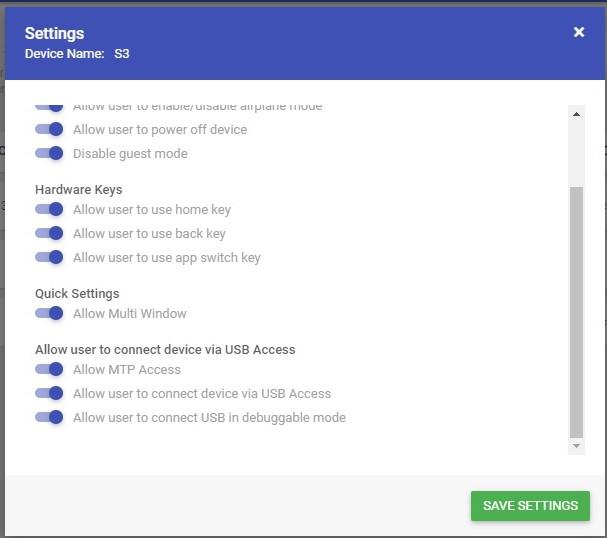Toggle the partially visible airplane mode switch
The width and height of the screenshot is (607, 538).
coord(49,108)
